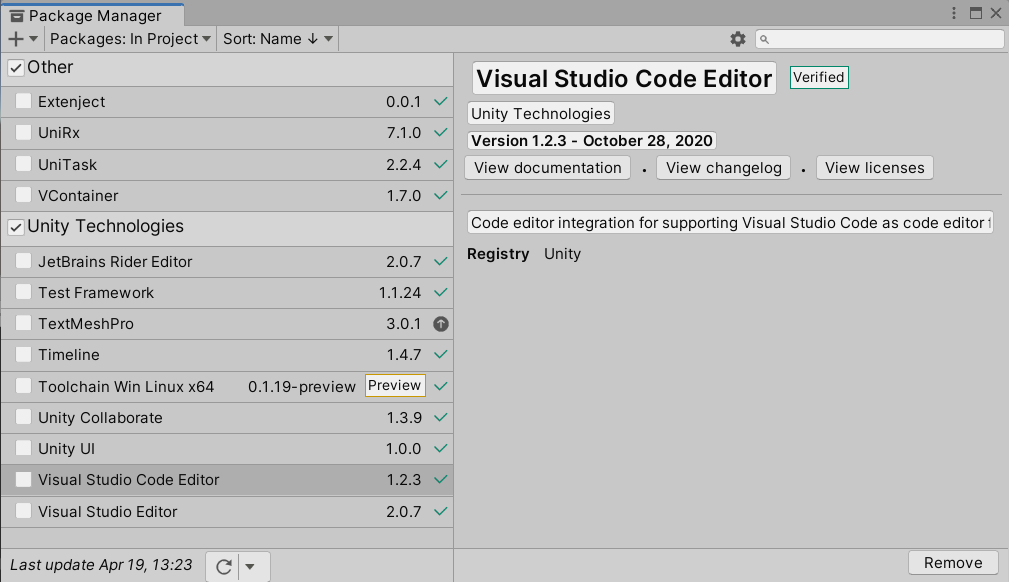Click the Preview tag on Toolchain
The height and width of the screenshot is (582, 1009).
395,386
